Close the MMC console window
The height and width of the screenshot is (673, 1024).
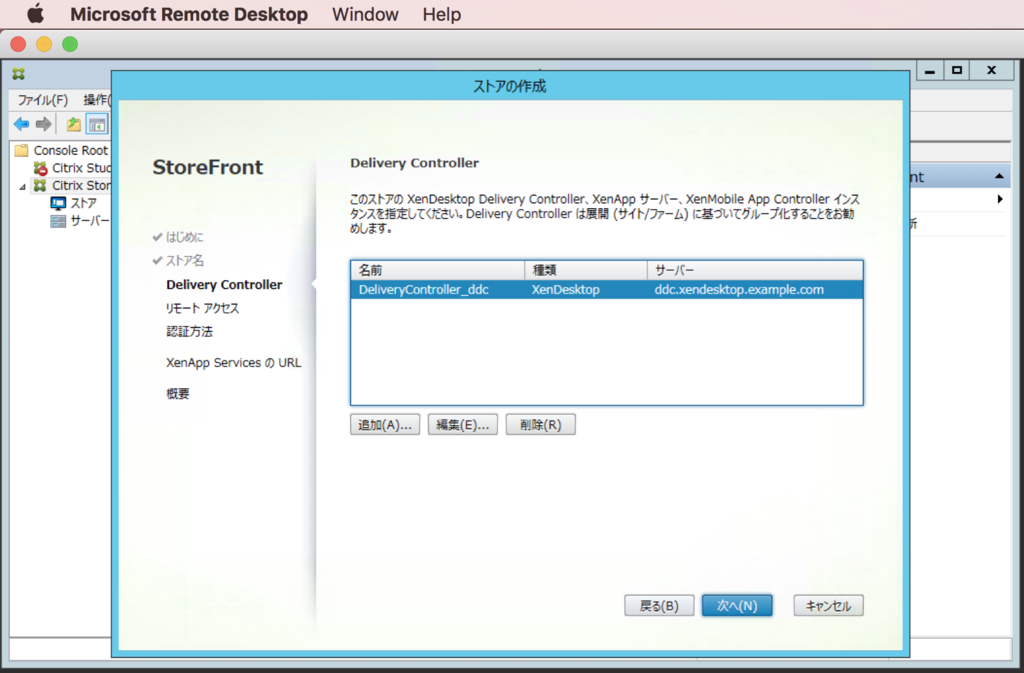tap(991, 70)
